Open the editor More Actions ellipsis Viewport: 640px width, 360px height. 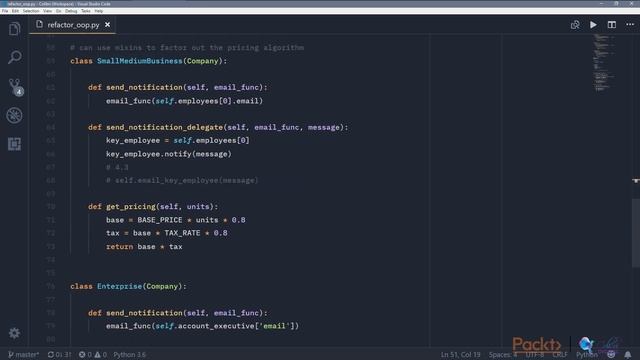coord(630,25)
